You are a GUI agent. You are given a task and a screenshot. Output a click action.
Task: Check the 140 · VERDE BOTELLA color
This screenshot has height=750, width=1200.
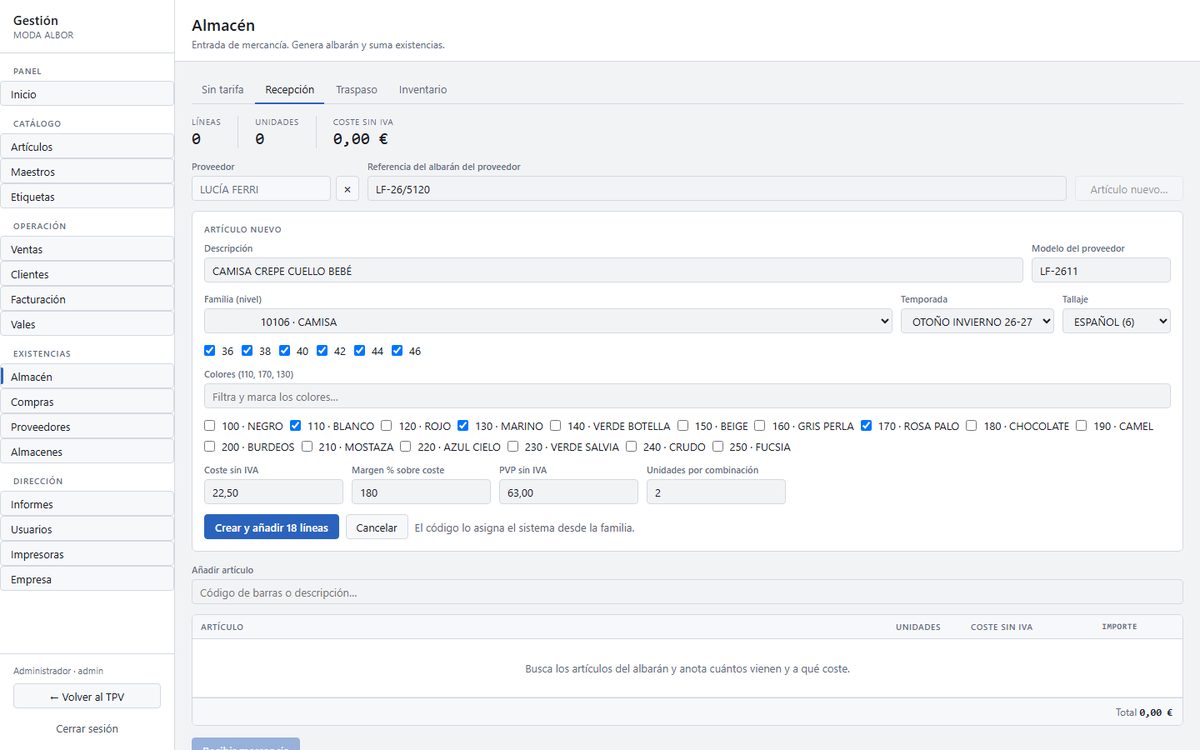click(x=555, y=426)
